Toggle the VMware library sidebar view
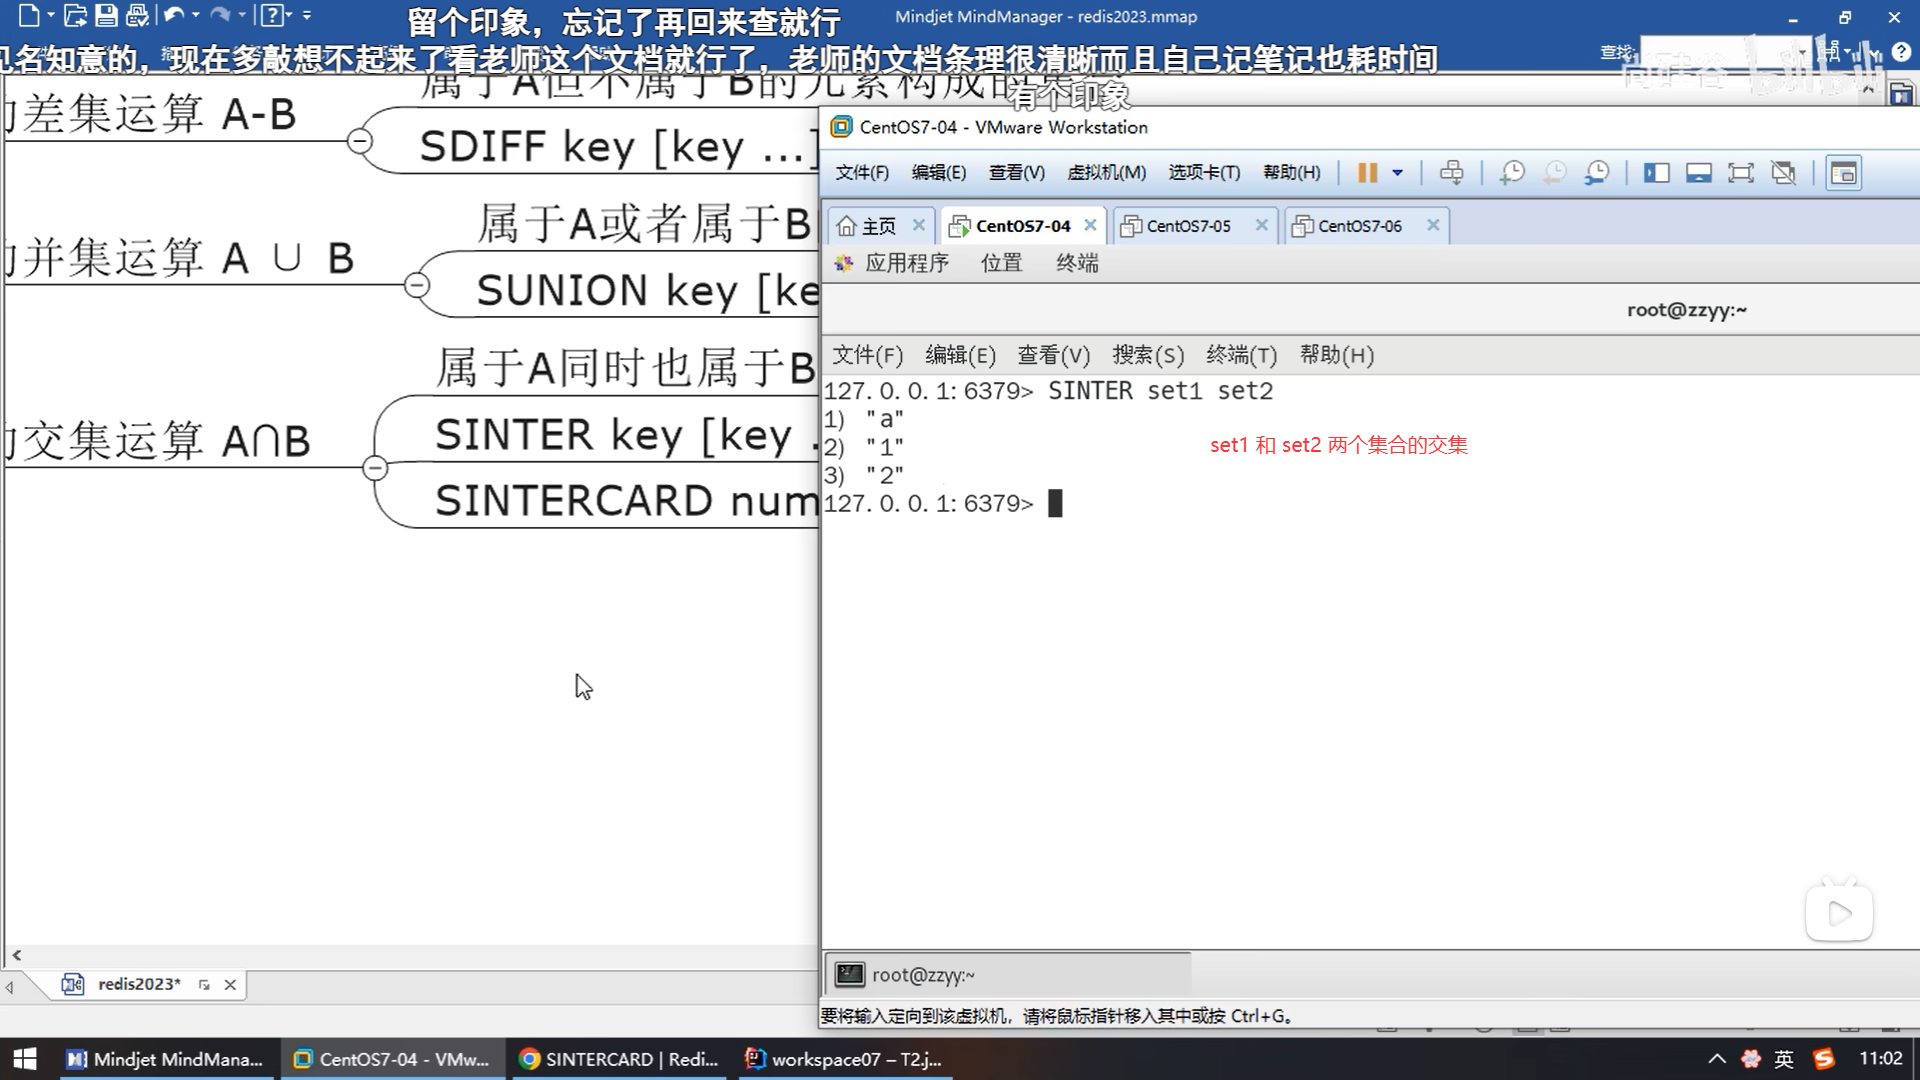This screenshot has width=1920, height=1080. click(1656, 173)
